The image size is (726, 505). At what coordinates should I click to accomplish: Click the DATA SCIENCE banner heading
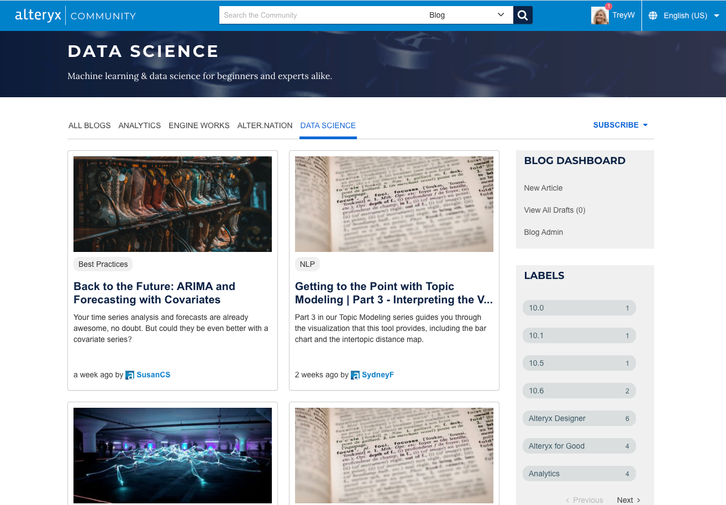143,51
